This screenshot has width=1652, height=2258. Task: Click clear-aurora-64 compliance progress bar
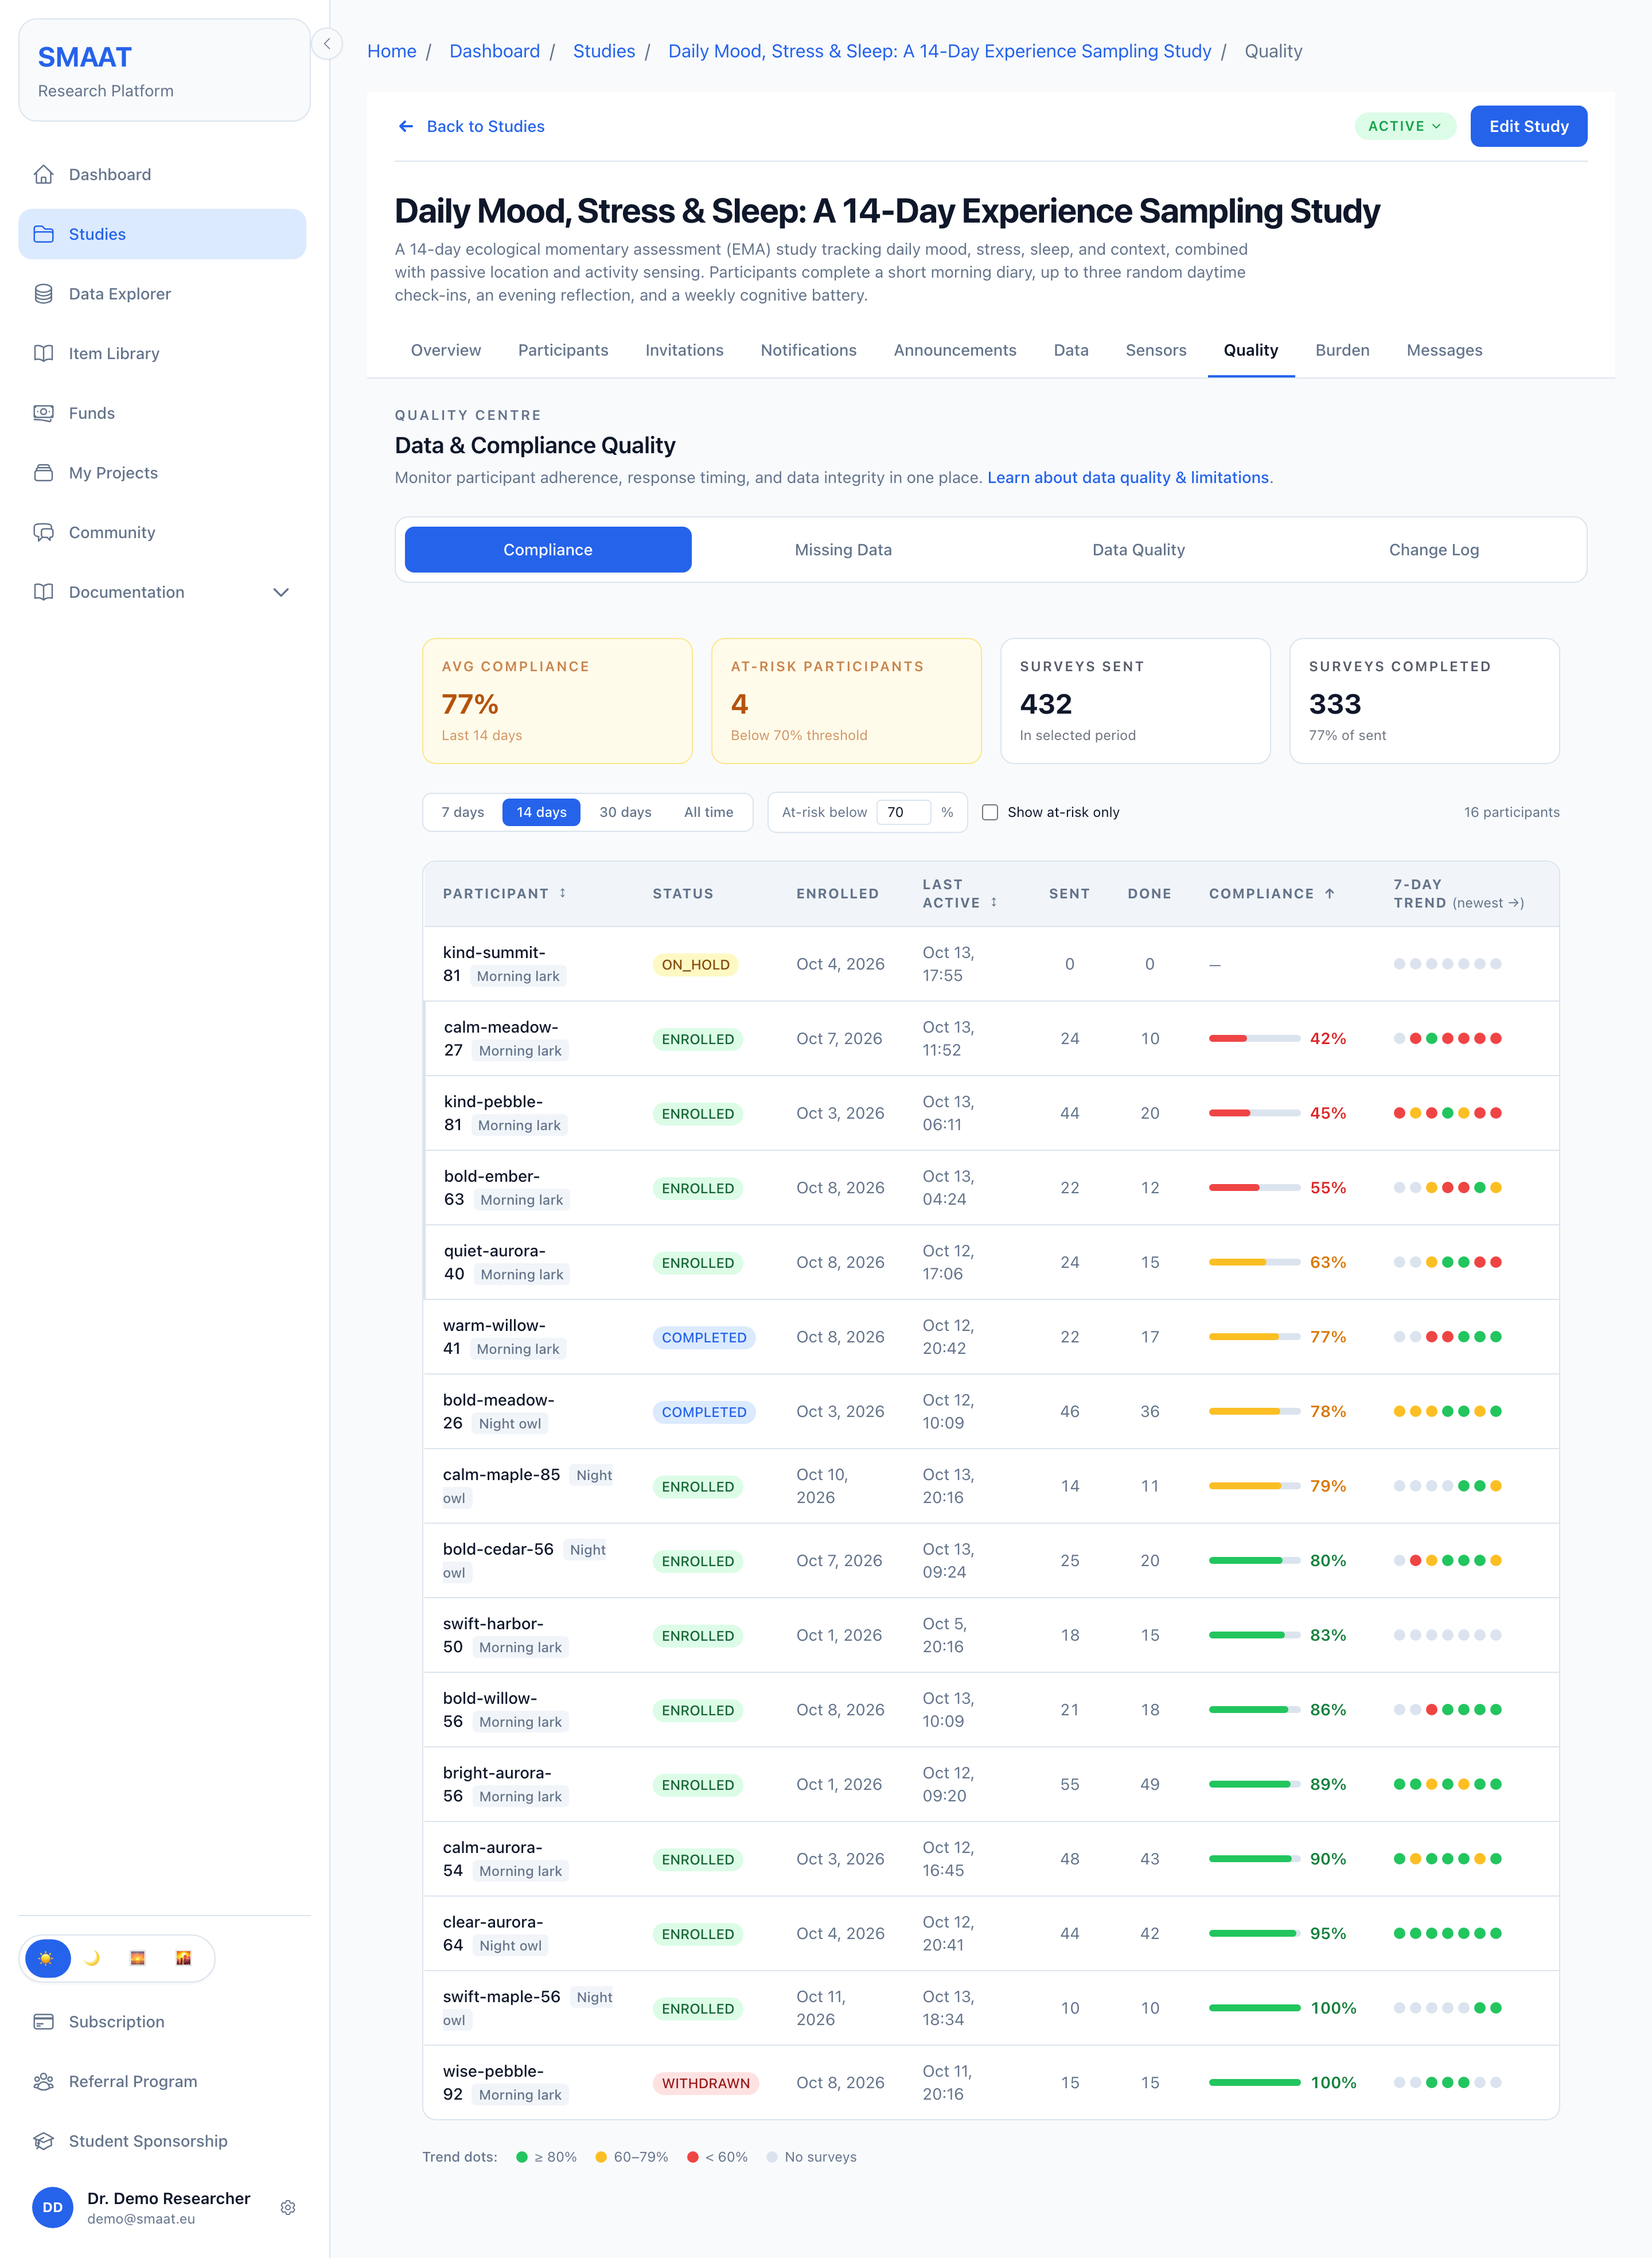coord(1254,1933)
